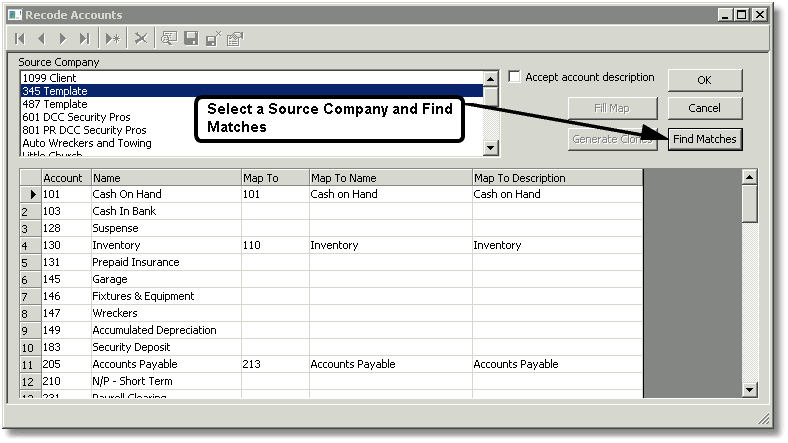Screen dimensions: 788x443
Task: Select 801 PR DCC Security Pros company
Action: click(x=251, y=130)
